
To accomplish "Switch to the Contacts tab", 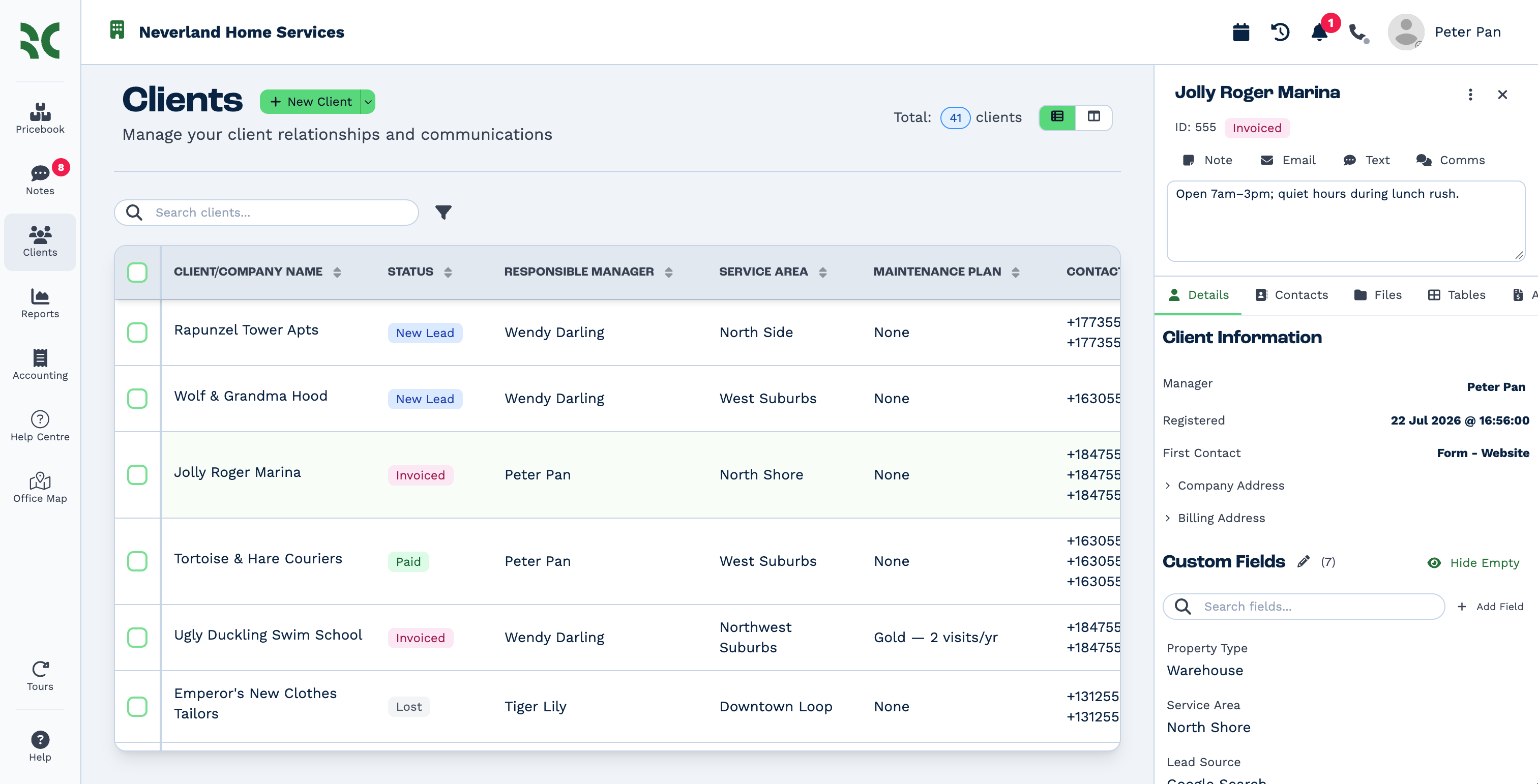I will tap(1291, 295).
